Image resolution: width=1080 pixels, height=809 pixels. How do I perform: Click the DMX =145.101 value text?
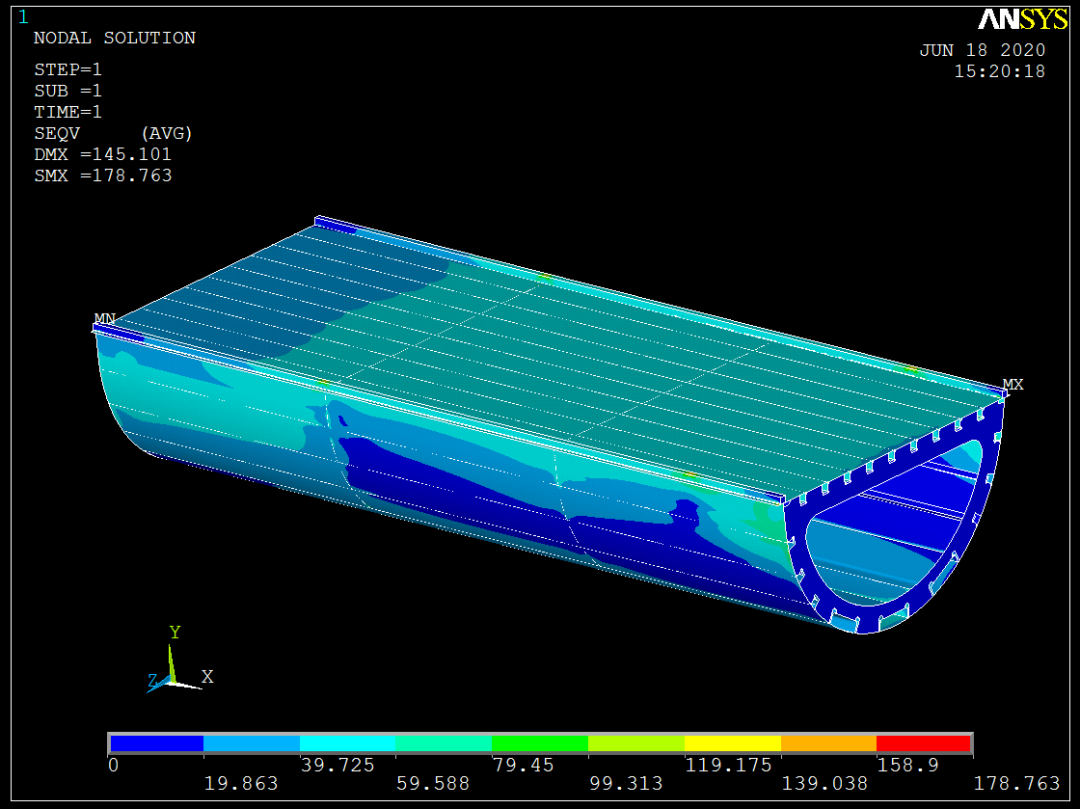tap(103, 154)
